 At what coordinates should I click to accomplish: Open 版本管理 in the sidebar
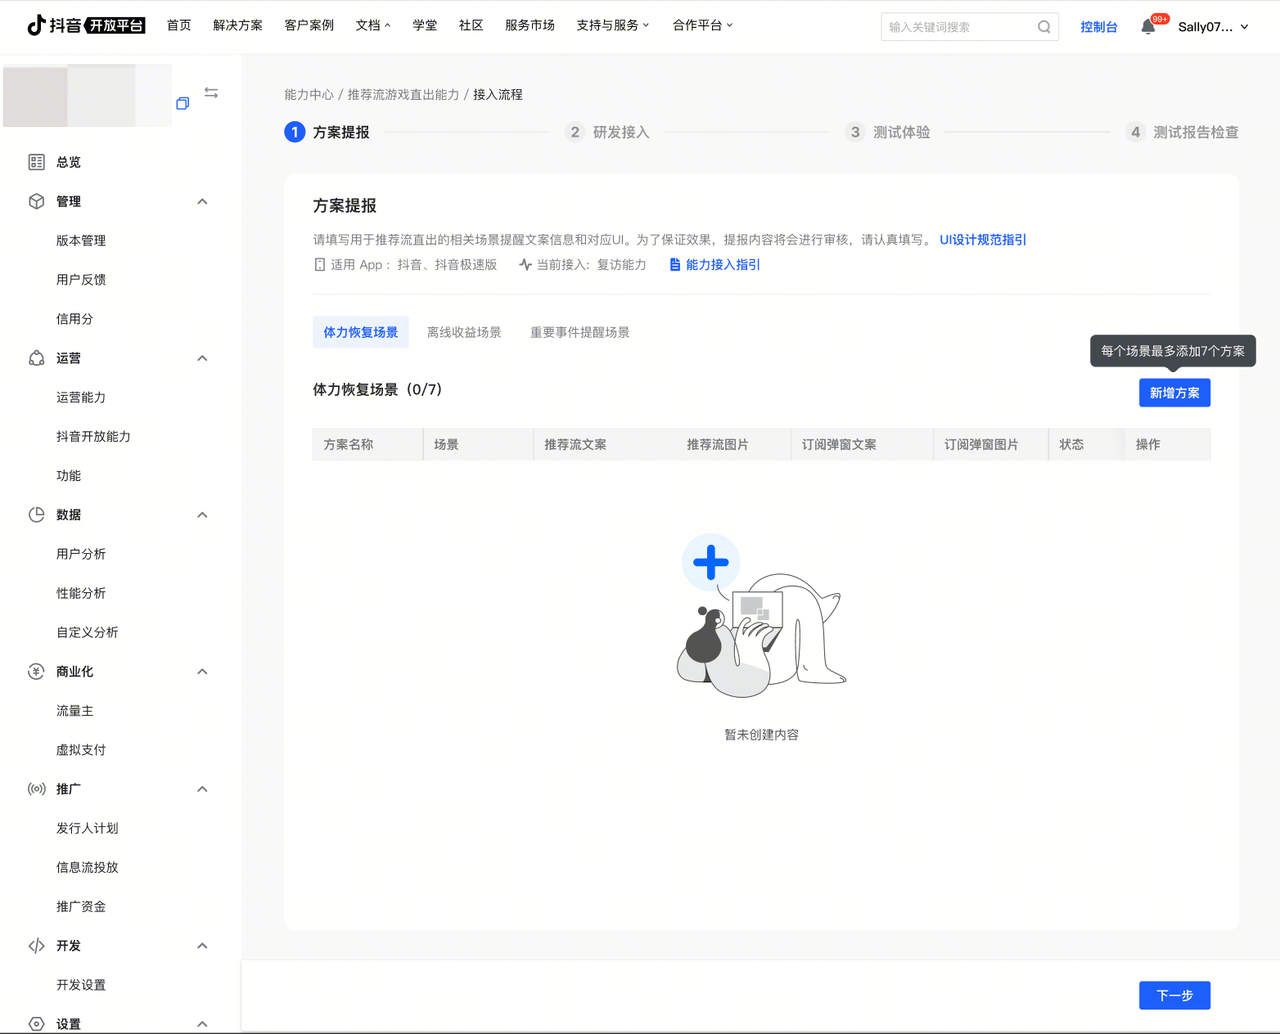click(81, 241)
